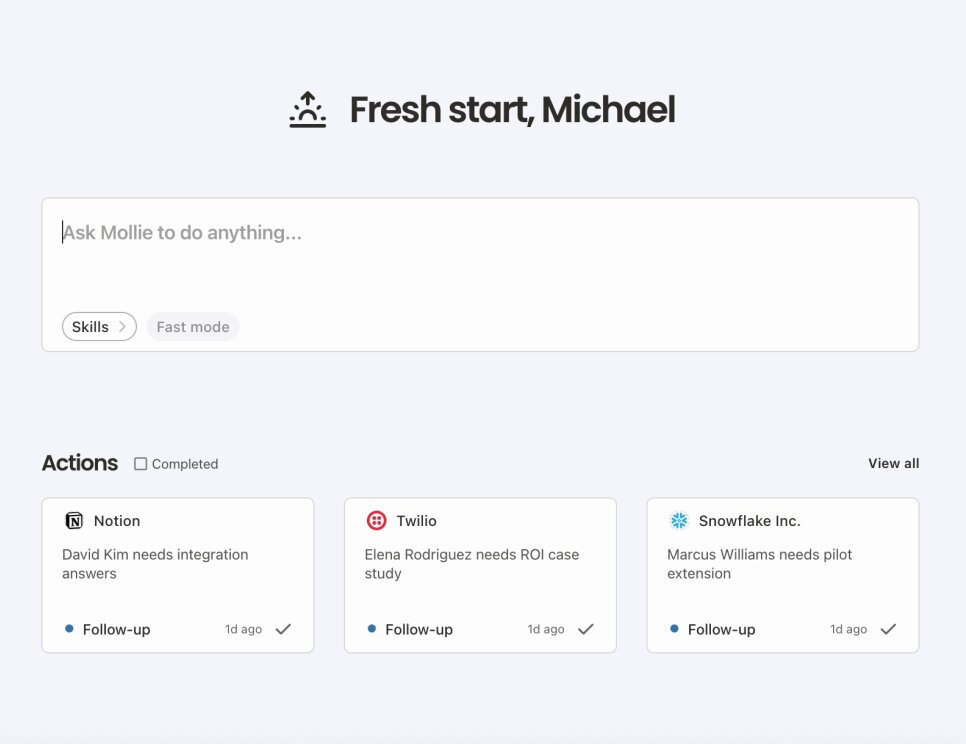The image size is (966, 744).
Task: Enable Fast mode
Action: click(193, 326)
